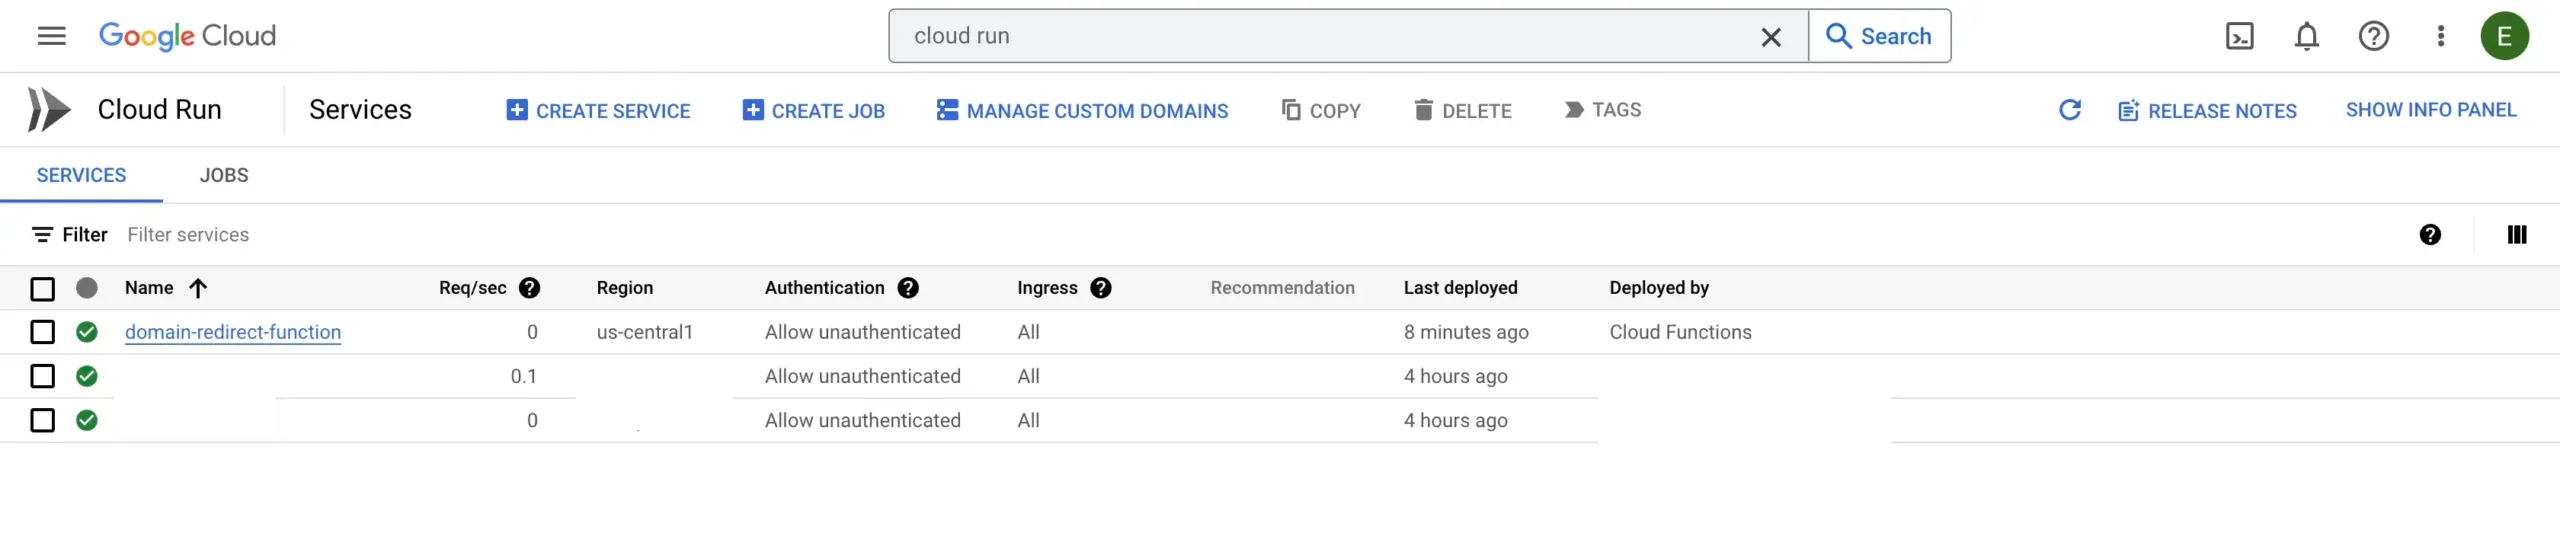Open account avatar E
2560x536 pixels.
pos(2504,37)
